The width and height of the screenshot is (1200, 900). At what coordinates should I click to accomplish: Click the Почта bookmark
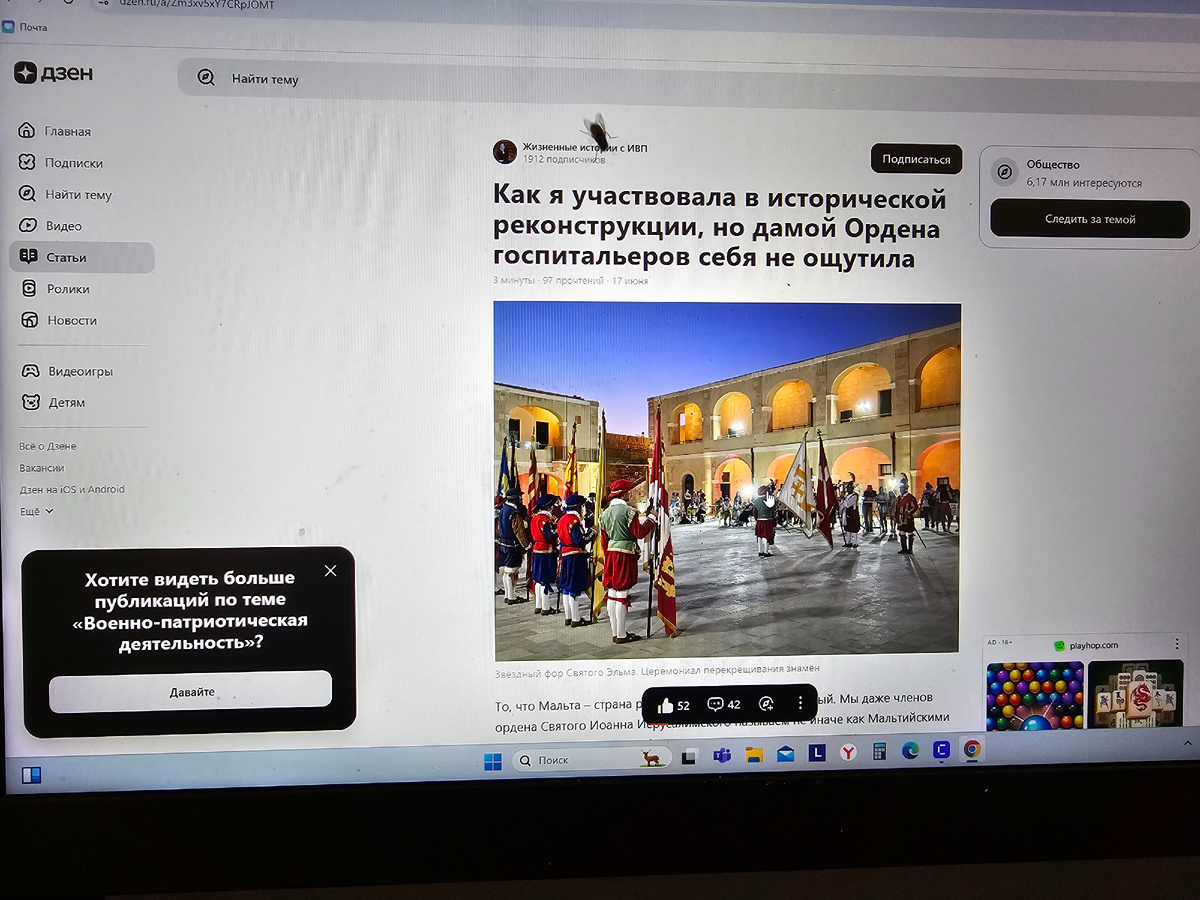[25, 27]
